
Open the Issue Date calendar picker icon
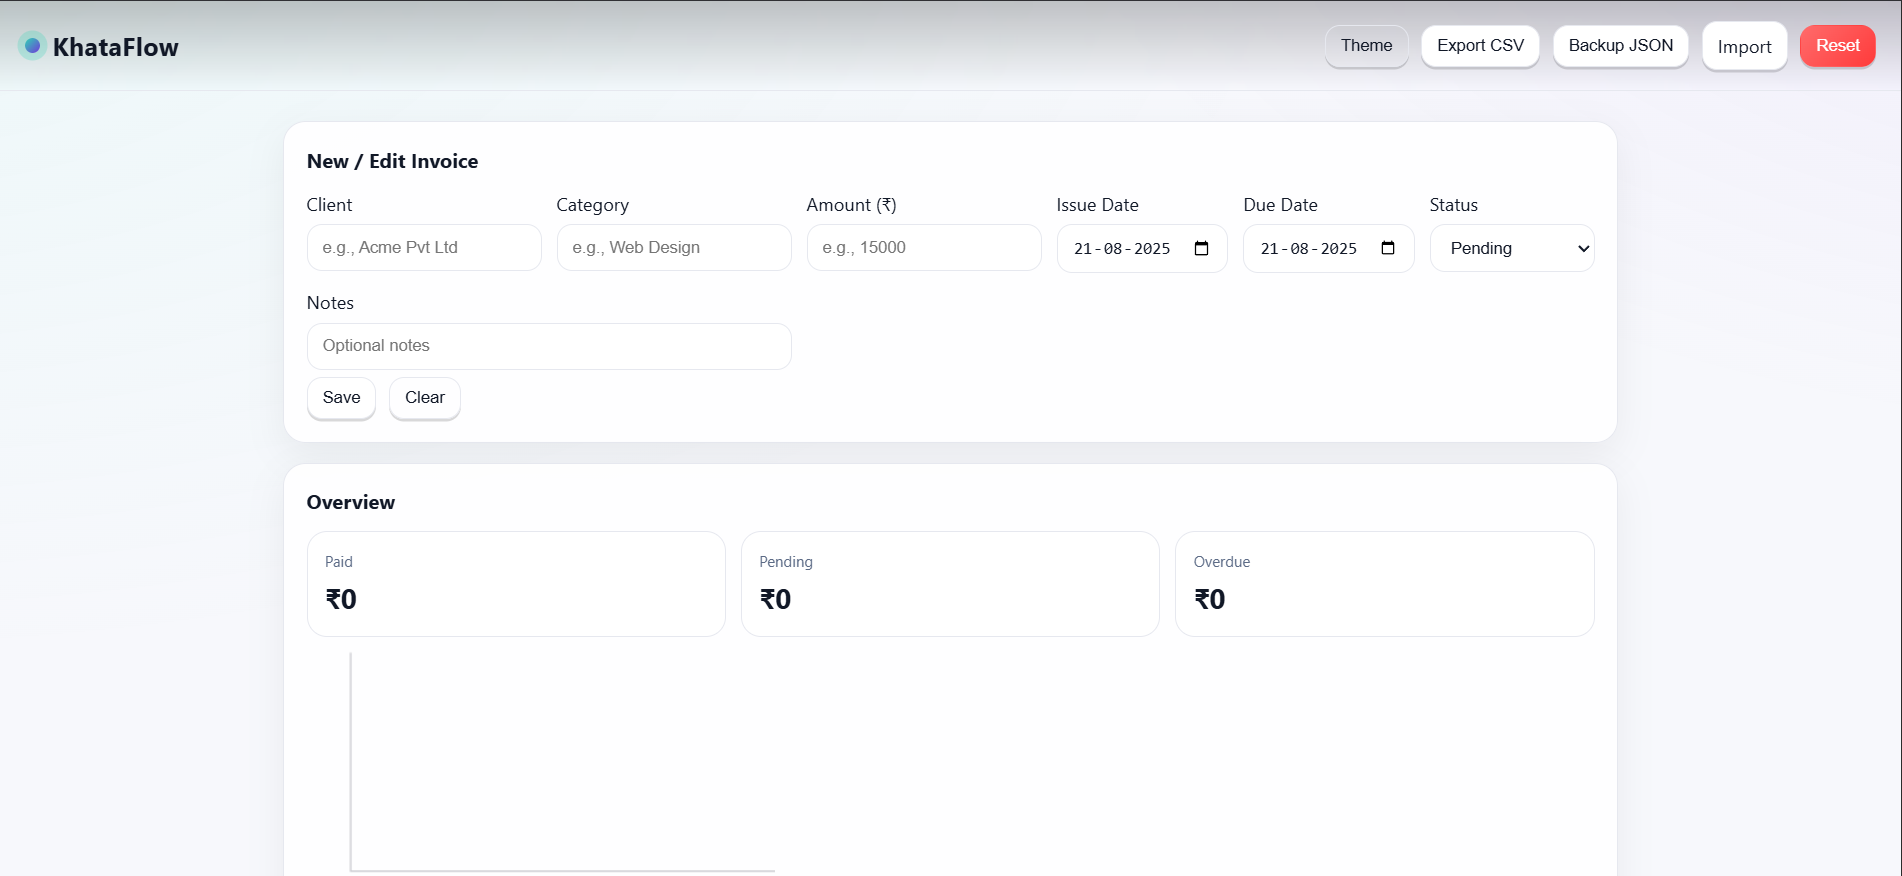1201,248
